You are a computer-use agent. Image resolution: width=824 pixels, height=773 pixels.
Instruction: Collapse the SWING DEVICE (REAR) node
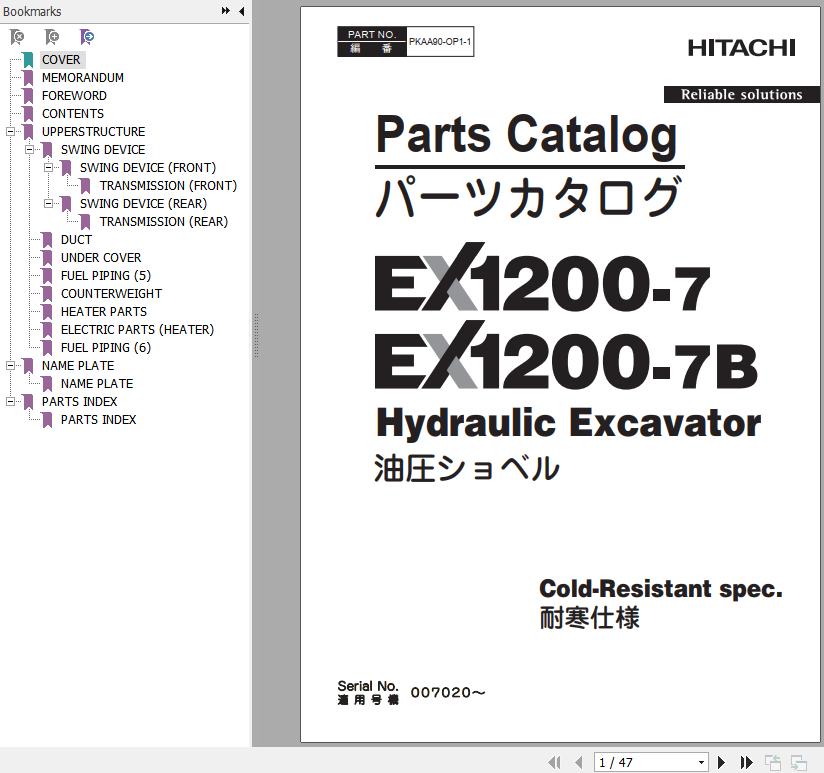48,203
